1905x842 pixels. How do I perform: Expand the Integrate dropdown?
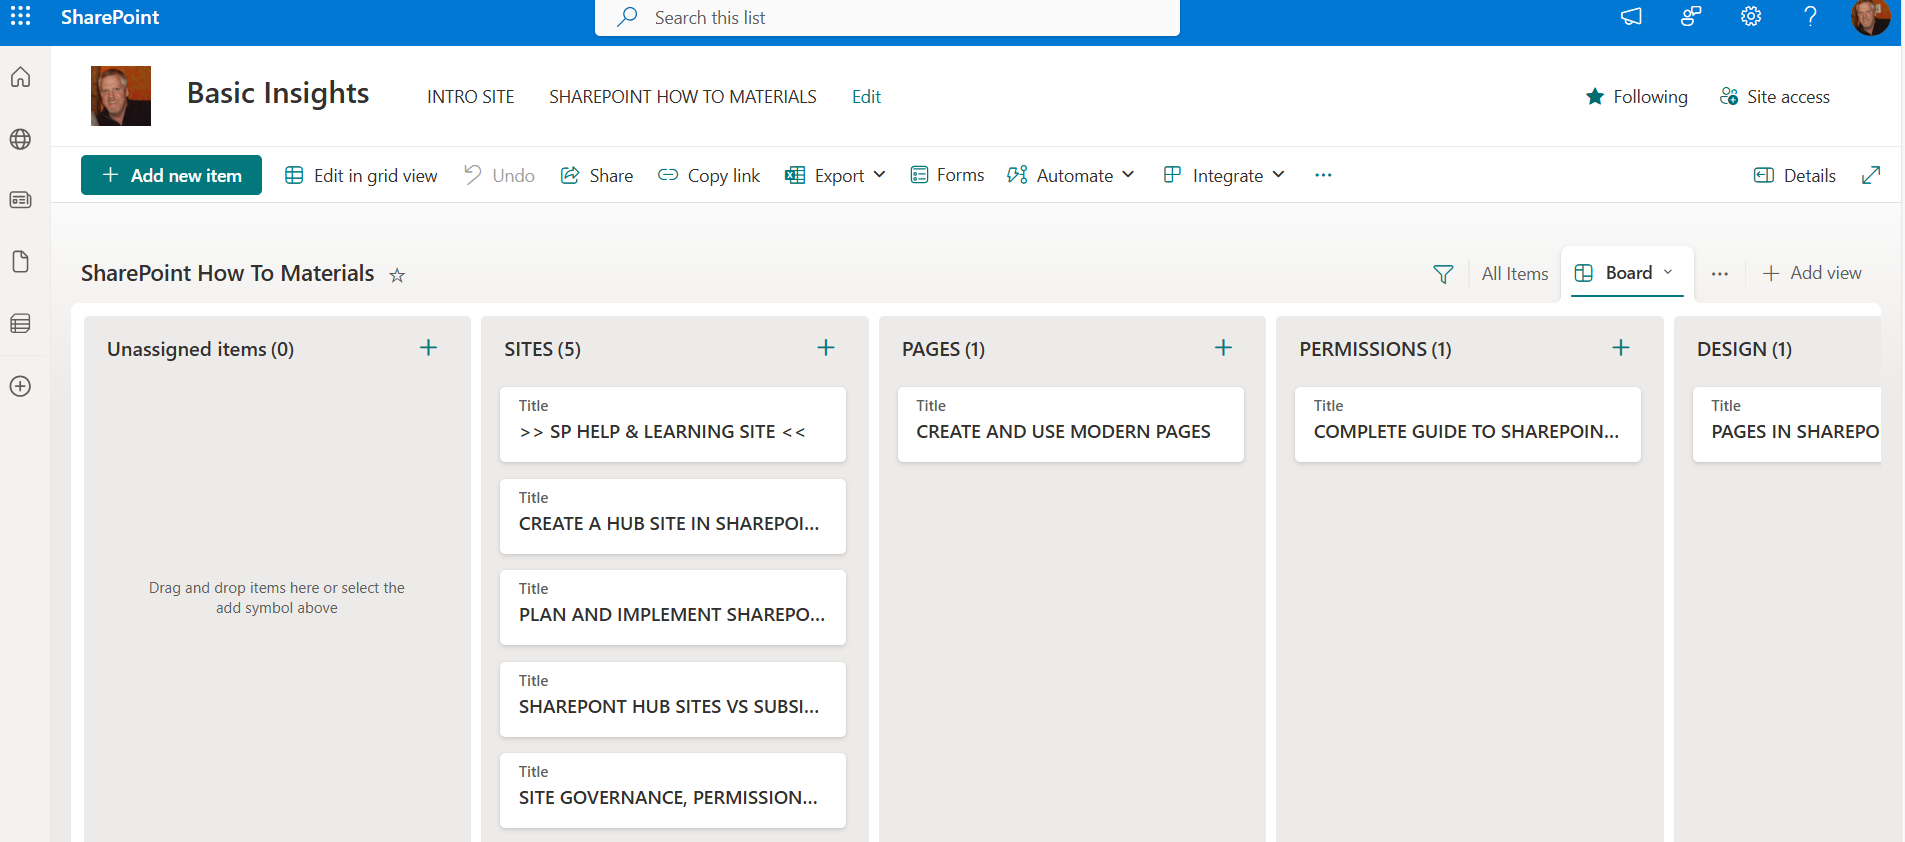[1224, 176]
